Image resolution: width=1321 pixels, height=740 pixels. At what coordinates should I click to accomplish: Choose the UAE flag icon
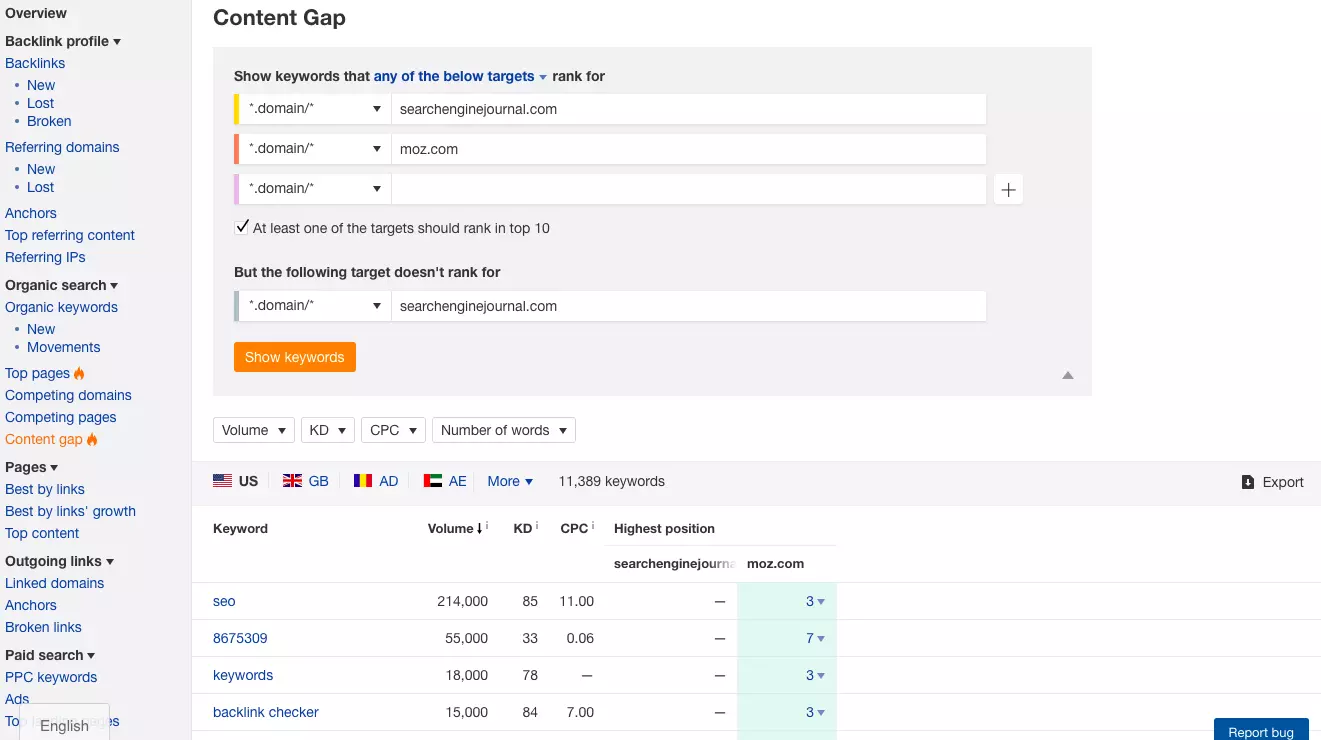433,481
